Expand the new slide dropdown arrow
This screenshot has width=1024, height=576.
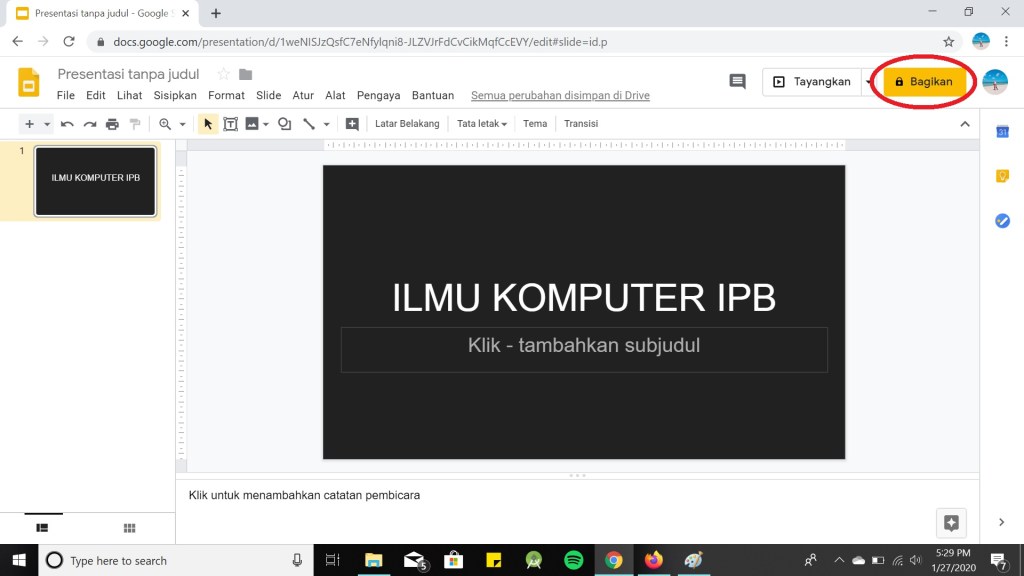point(47,124)
